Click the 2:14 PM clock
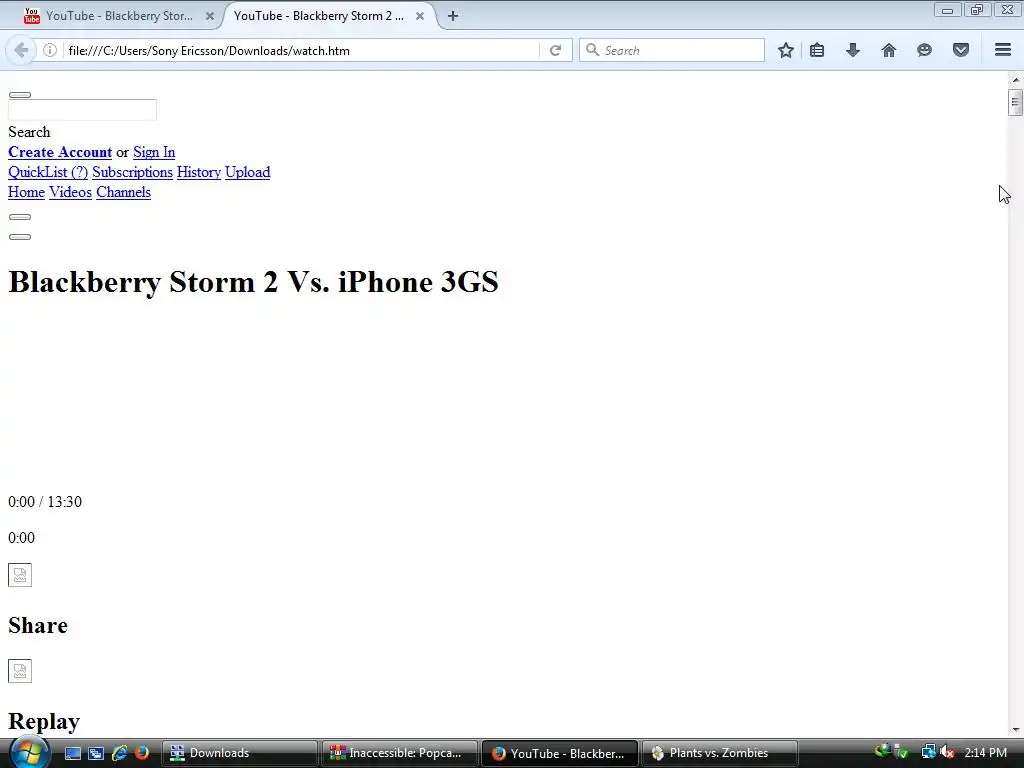The height and width of the screenshot is (768, 1024). (x=985, y=753)
